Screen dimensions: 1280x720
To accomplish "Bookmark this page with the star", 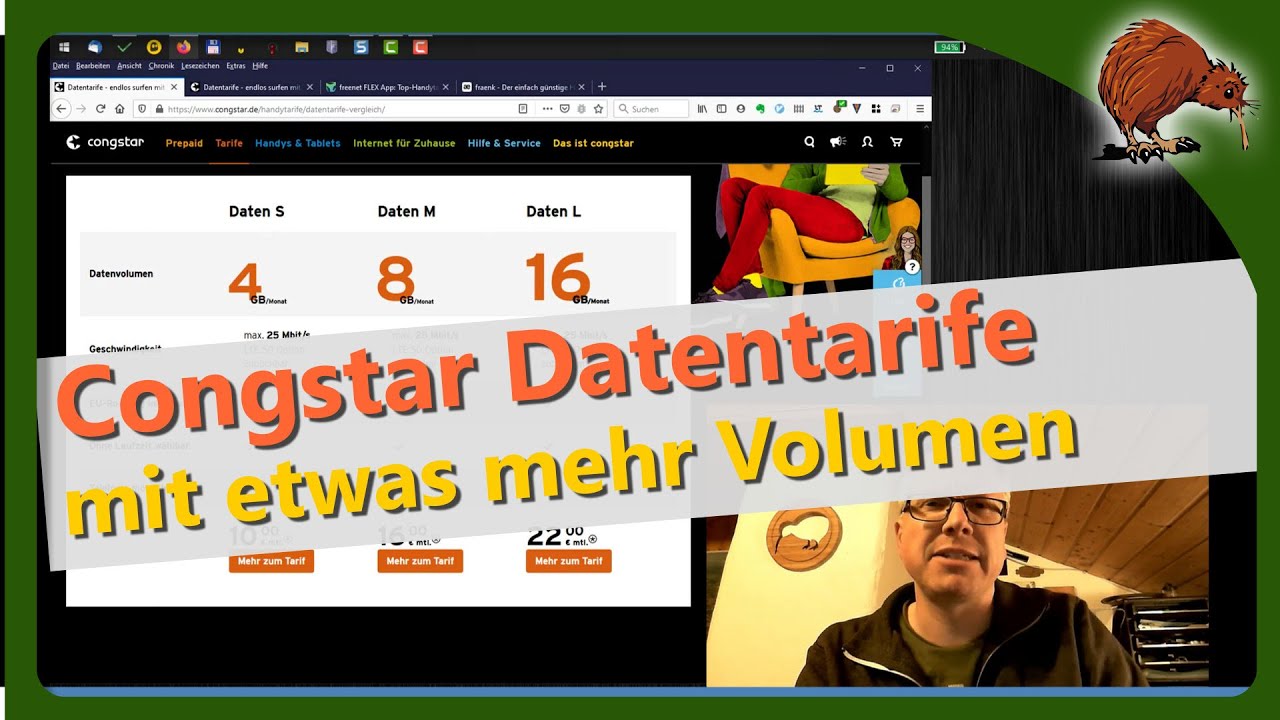I will [x=598, y=108].
